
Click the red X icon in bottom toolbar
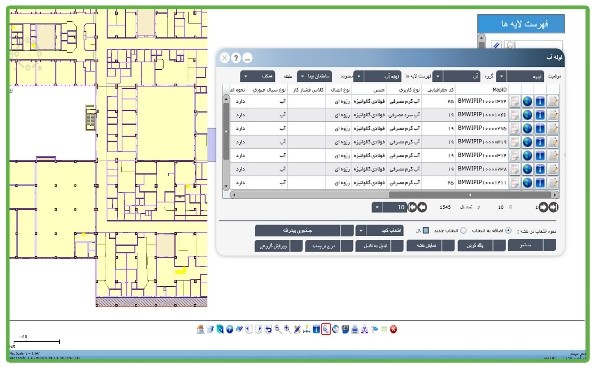pyautogui.click(x=393, y=329)
